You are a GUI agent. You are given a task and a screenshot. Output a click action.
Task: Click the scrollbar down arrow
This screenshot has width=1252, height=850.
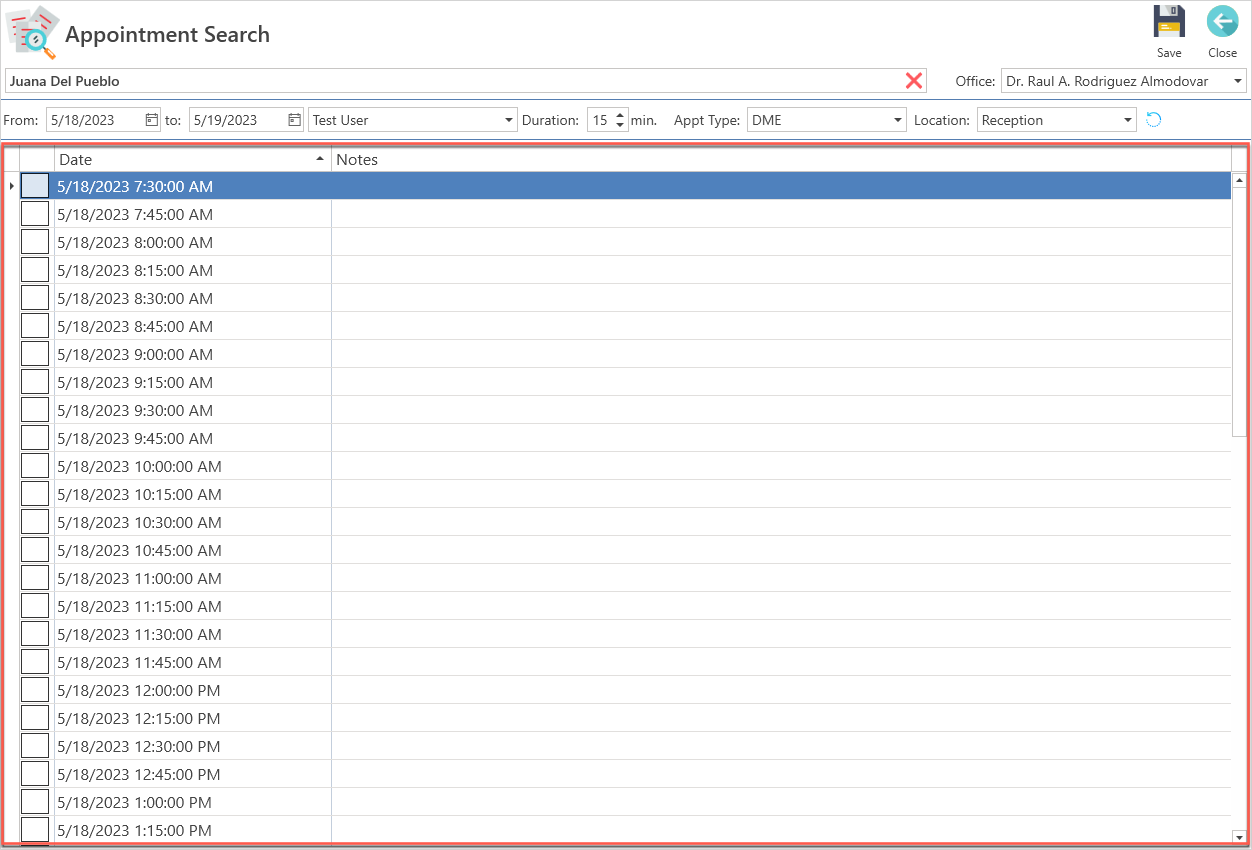pos(1239,836)
